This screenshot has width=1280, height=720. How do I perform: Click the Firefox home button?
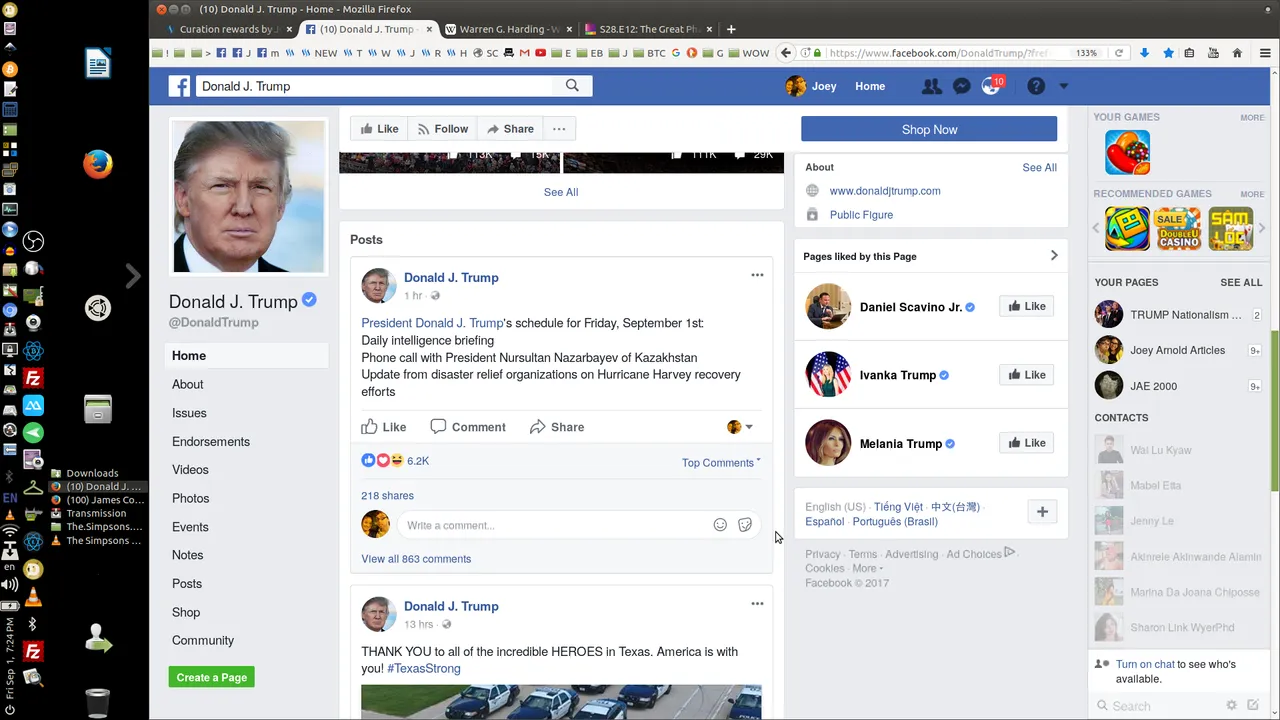pyautogui.click(x=1237, y=53)
